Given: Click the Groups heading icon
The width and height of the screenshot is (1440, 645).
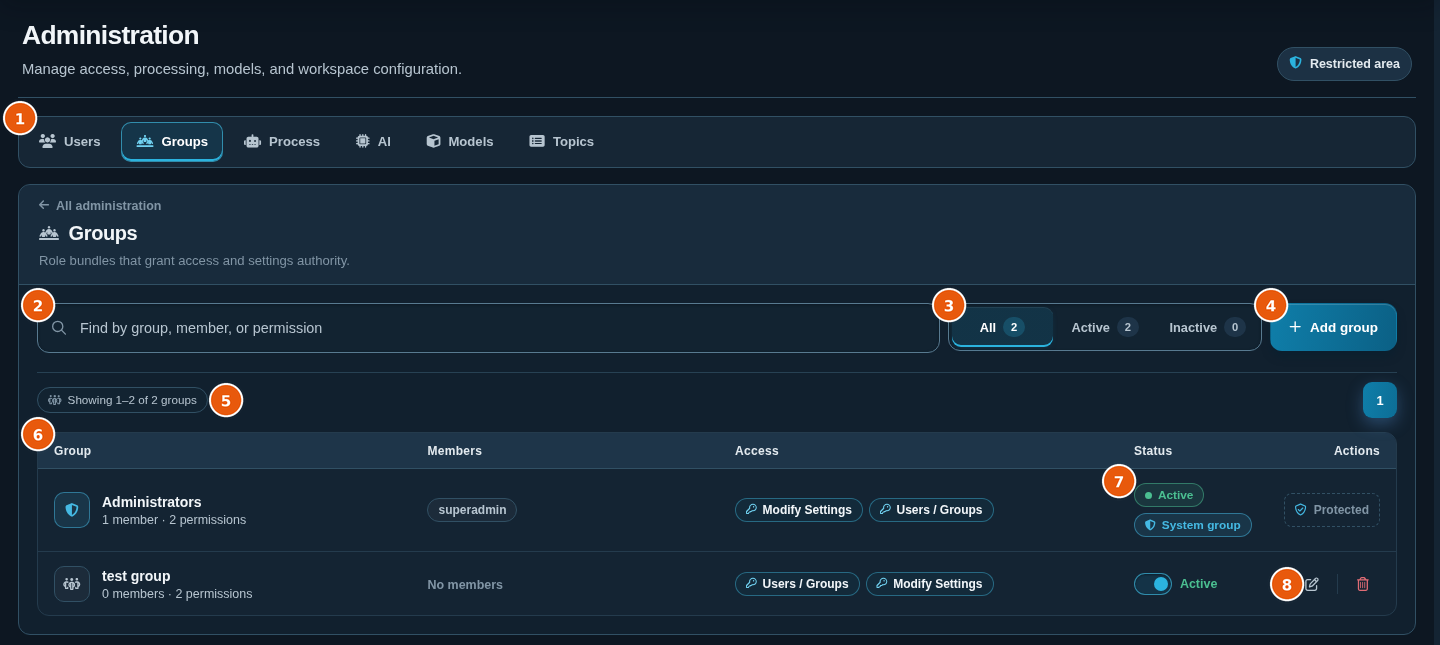Looking at the screenshot, I should point(49,233).
